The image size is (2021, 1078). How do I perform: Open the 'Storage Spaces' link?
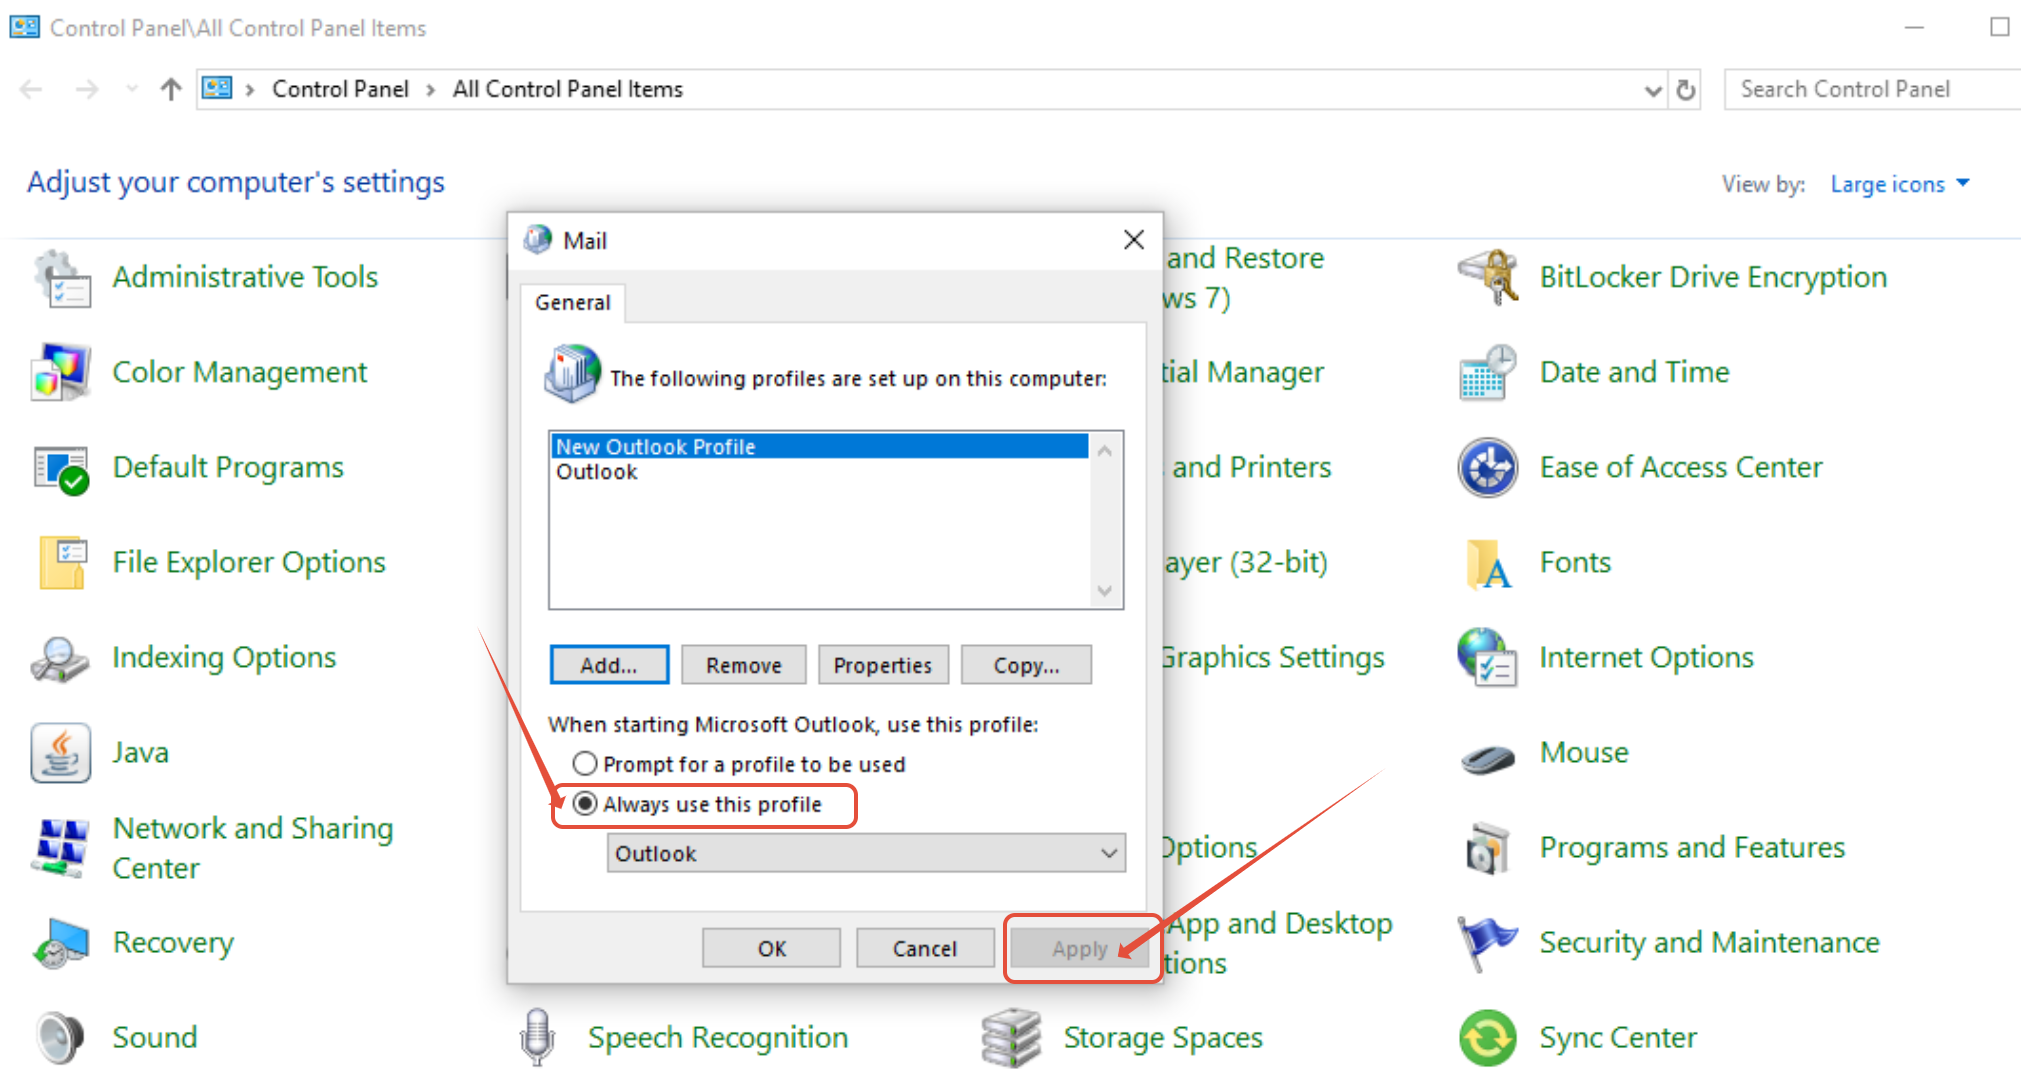click(1163, 1037)
